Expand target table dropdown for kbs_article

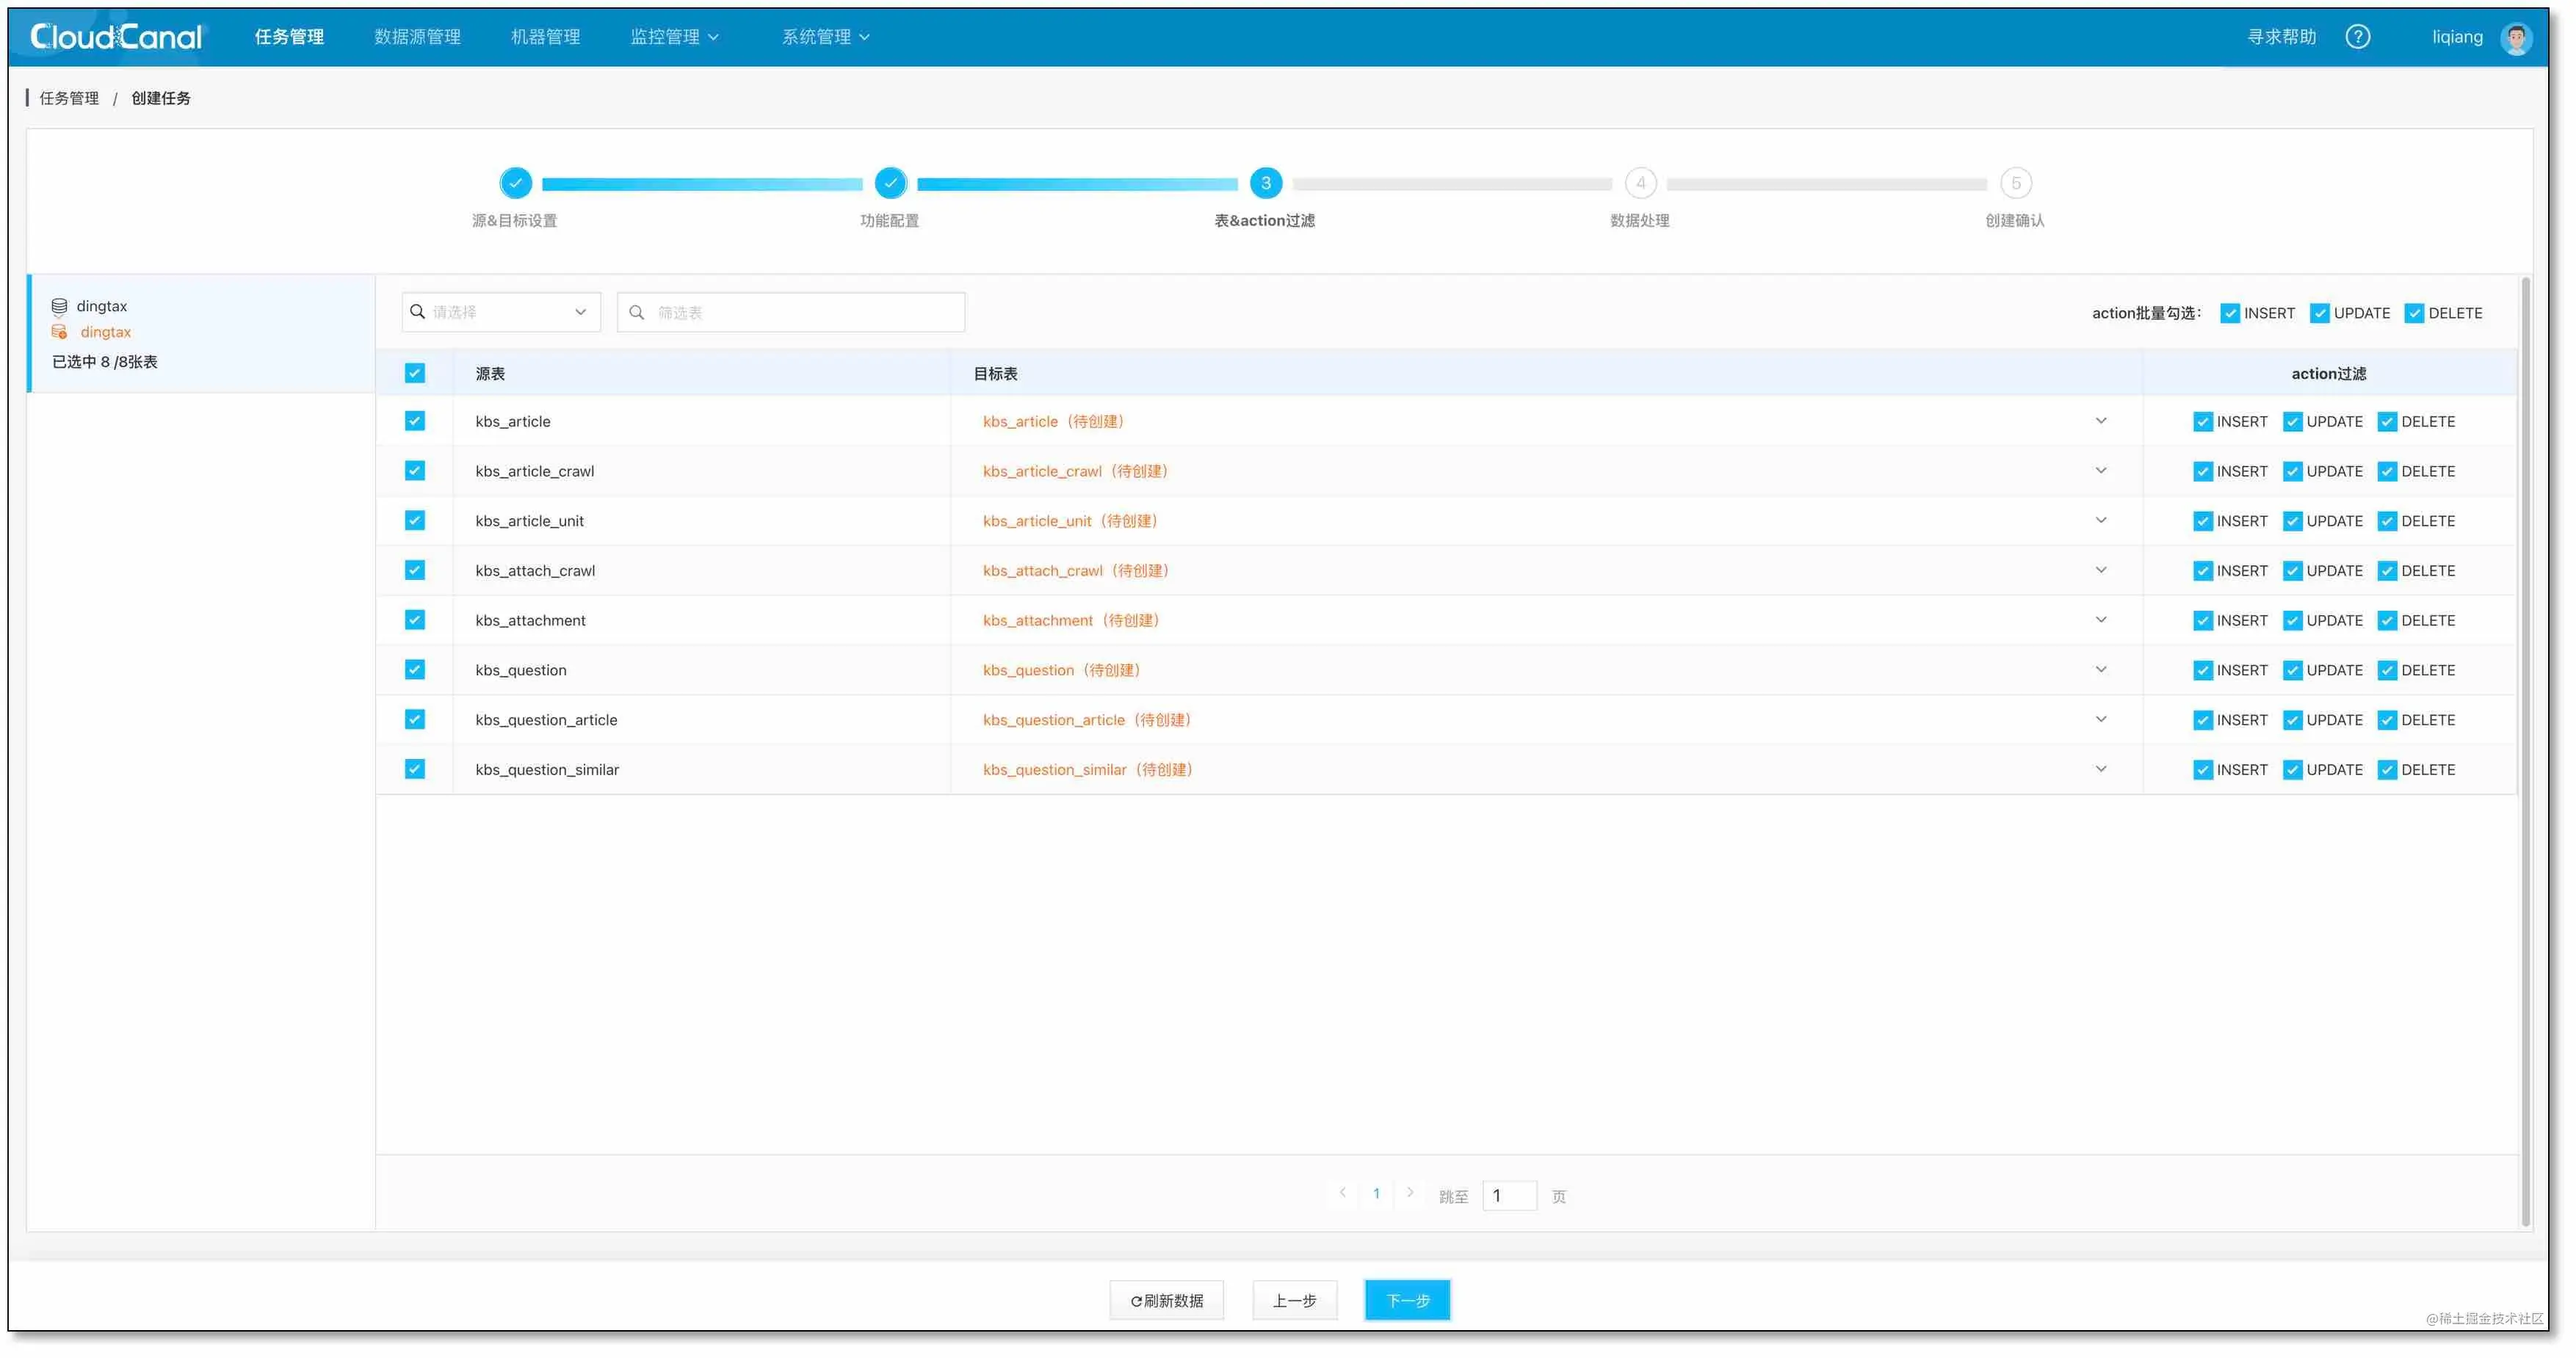tap(2100, 421)
